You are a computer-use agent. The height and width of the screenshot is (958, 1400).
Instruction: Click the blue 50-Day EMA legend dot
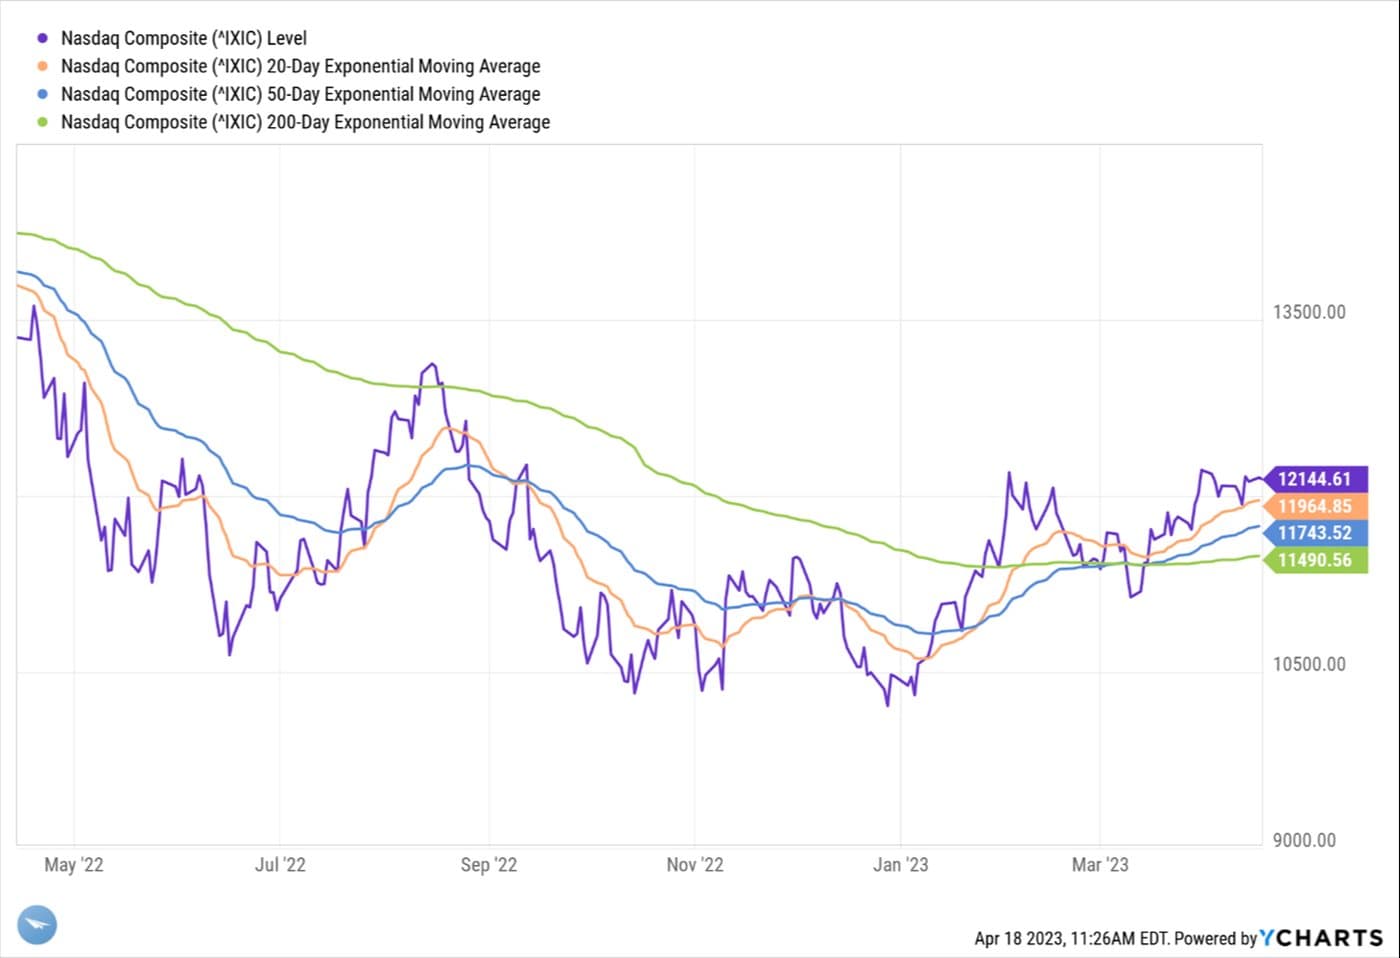42,94
